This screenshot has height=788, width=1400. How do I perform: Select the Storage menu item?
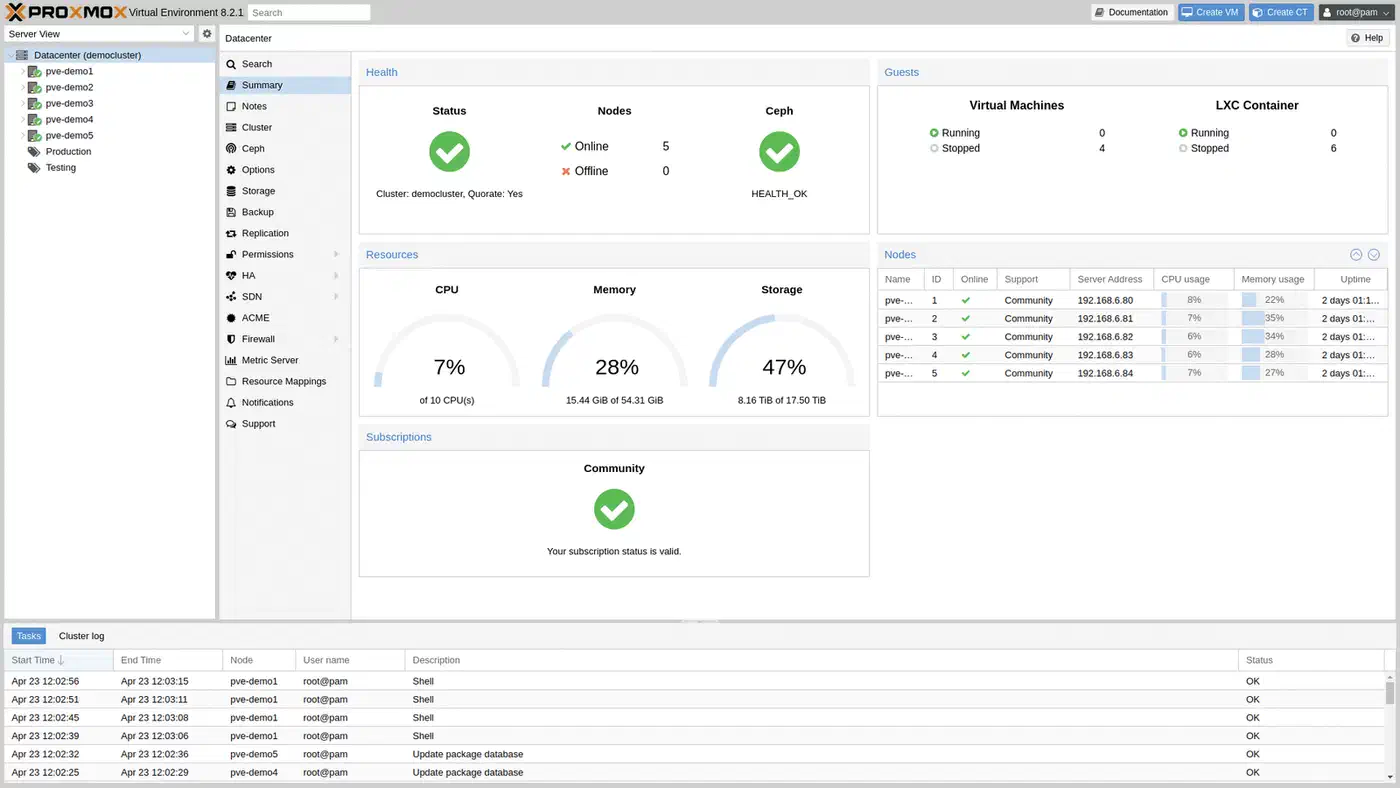pos(257,191)
